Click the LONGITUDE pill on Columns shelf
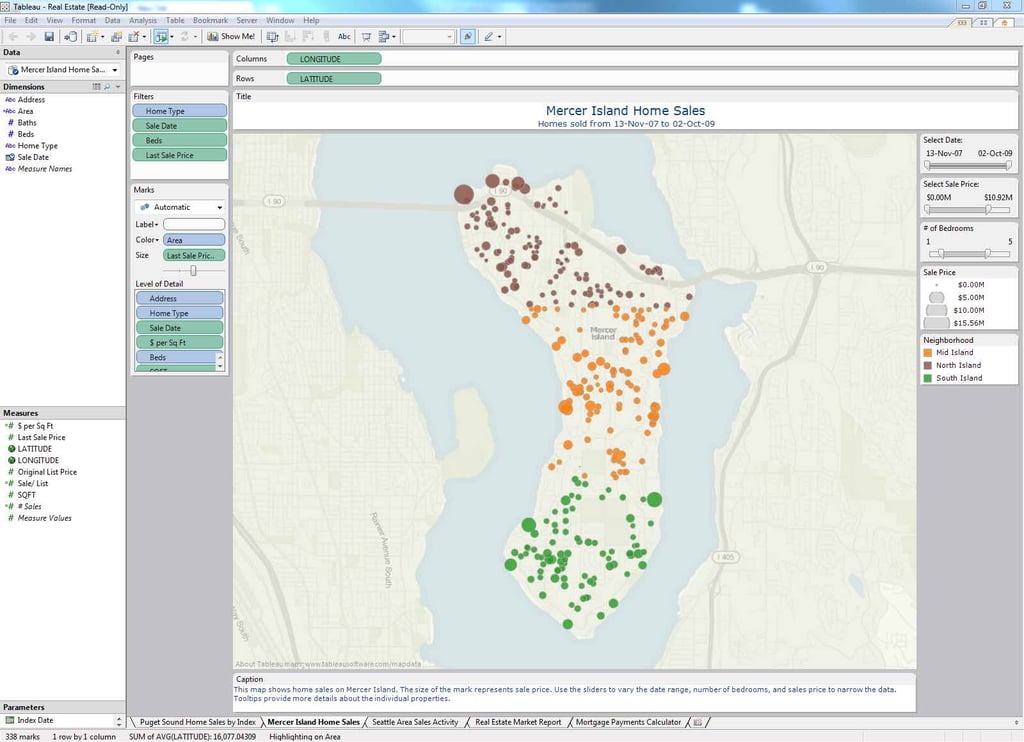The image size is (1024, 742). pyautogui.click(x=333, y=59)
